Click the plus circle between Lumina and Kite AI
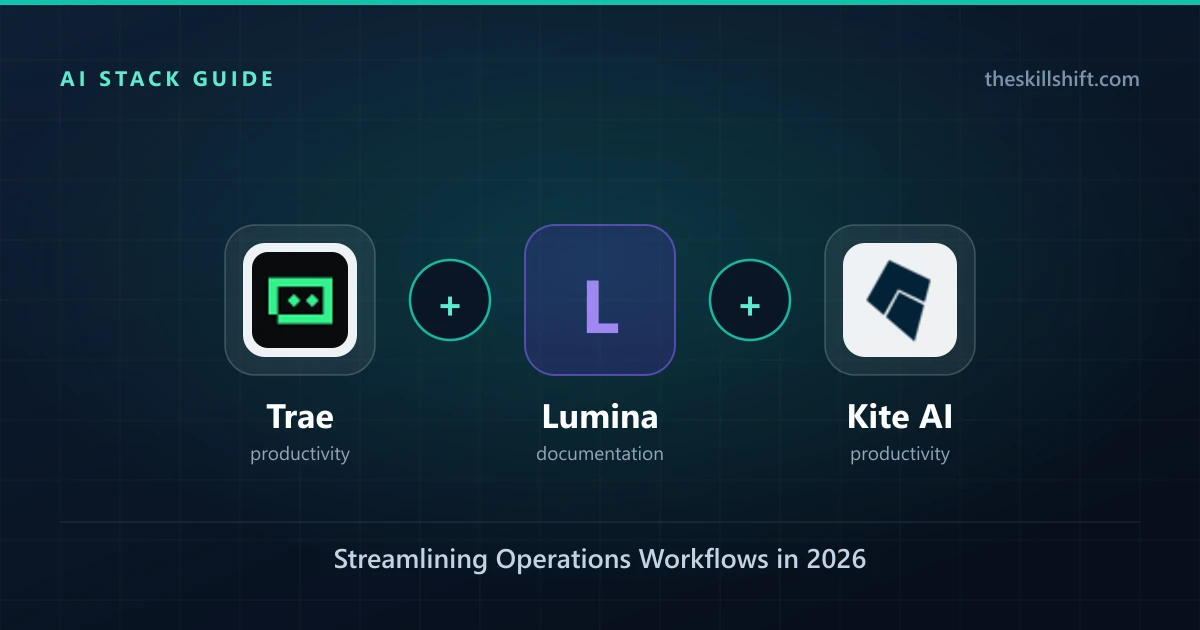Viewport: 1200px width, 630px height. pos(750,300)
